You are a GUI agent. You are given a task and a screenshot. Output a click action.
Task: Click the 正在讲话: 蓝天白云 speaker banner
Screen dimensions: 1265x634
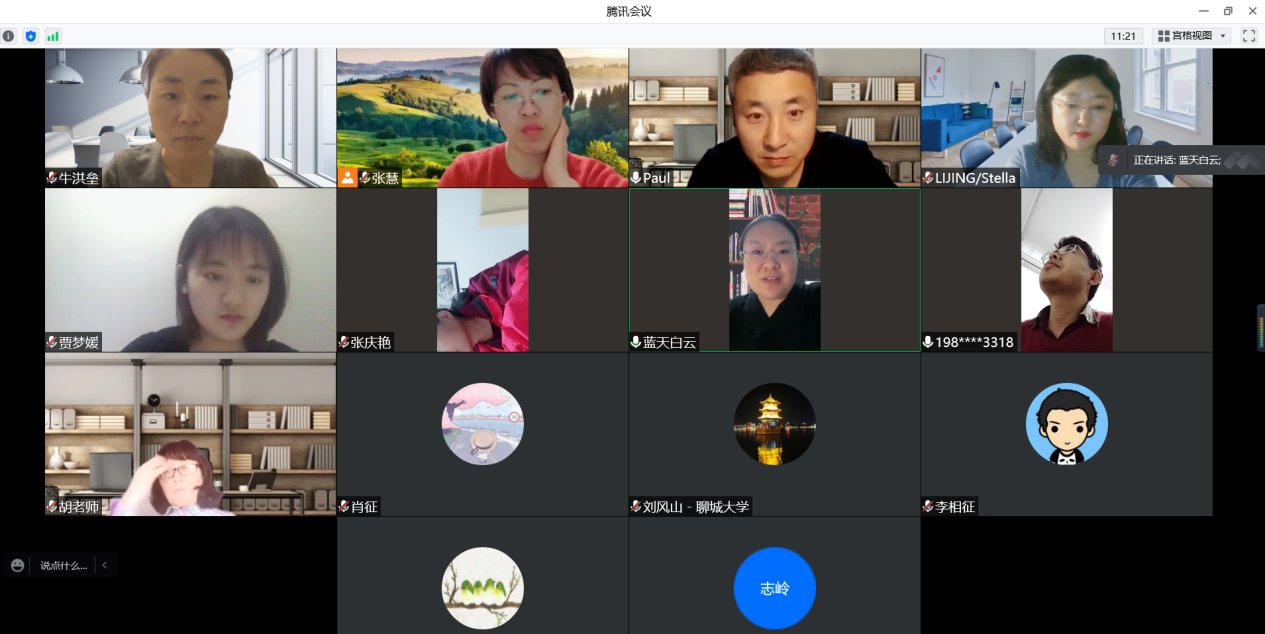tap(1181, 160)
